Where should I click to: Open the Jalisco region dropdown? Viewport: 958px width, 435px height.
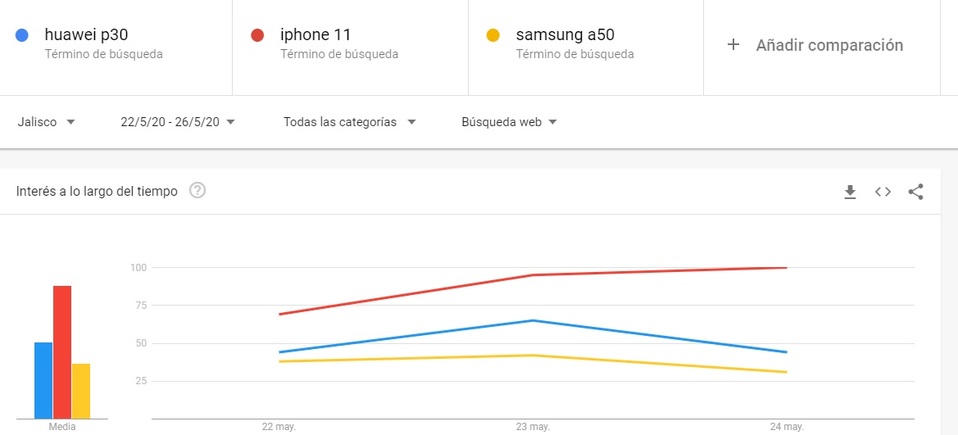tap(46, 122)
